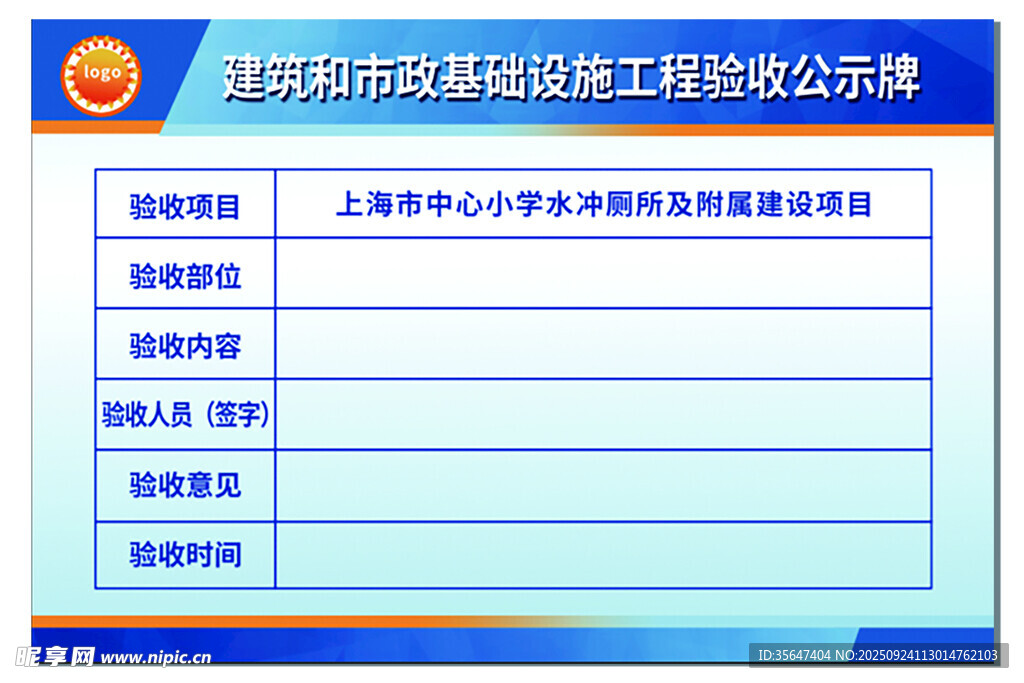Select the 建筑和市政基础设施工程验收公示牌 title
This screenshot has width=1024, height=683.
point(571,79)
